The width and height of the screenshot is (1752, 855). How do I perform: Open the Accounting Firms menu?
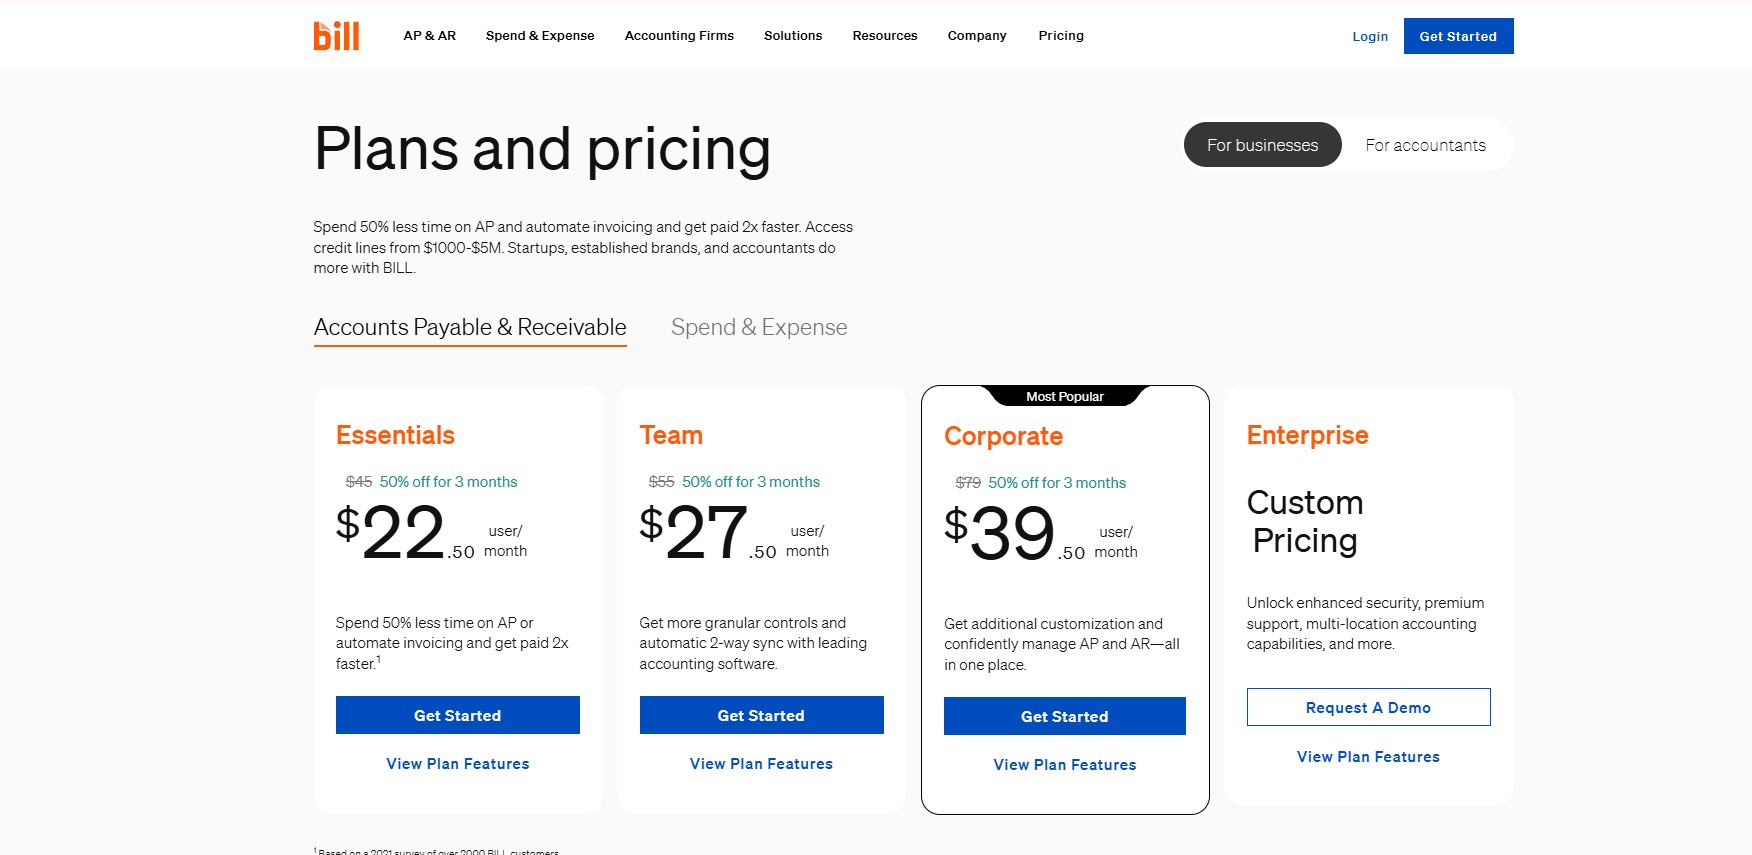coord(679,36)
